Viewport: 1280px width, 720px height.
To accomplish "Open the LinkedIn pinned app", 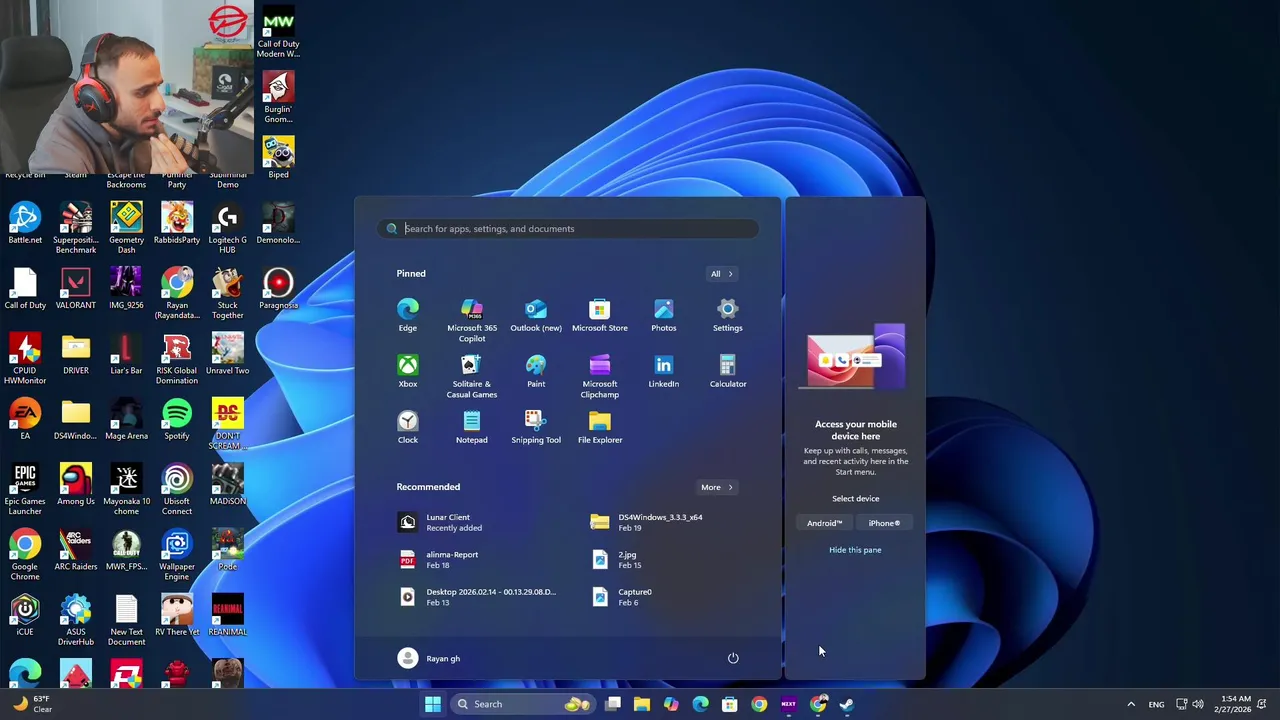I will [664, 372].
